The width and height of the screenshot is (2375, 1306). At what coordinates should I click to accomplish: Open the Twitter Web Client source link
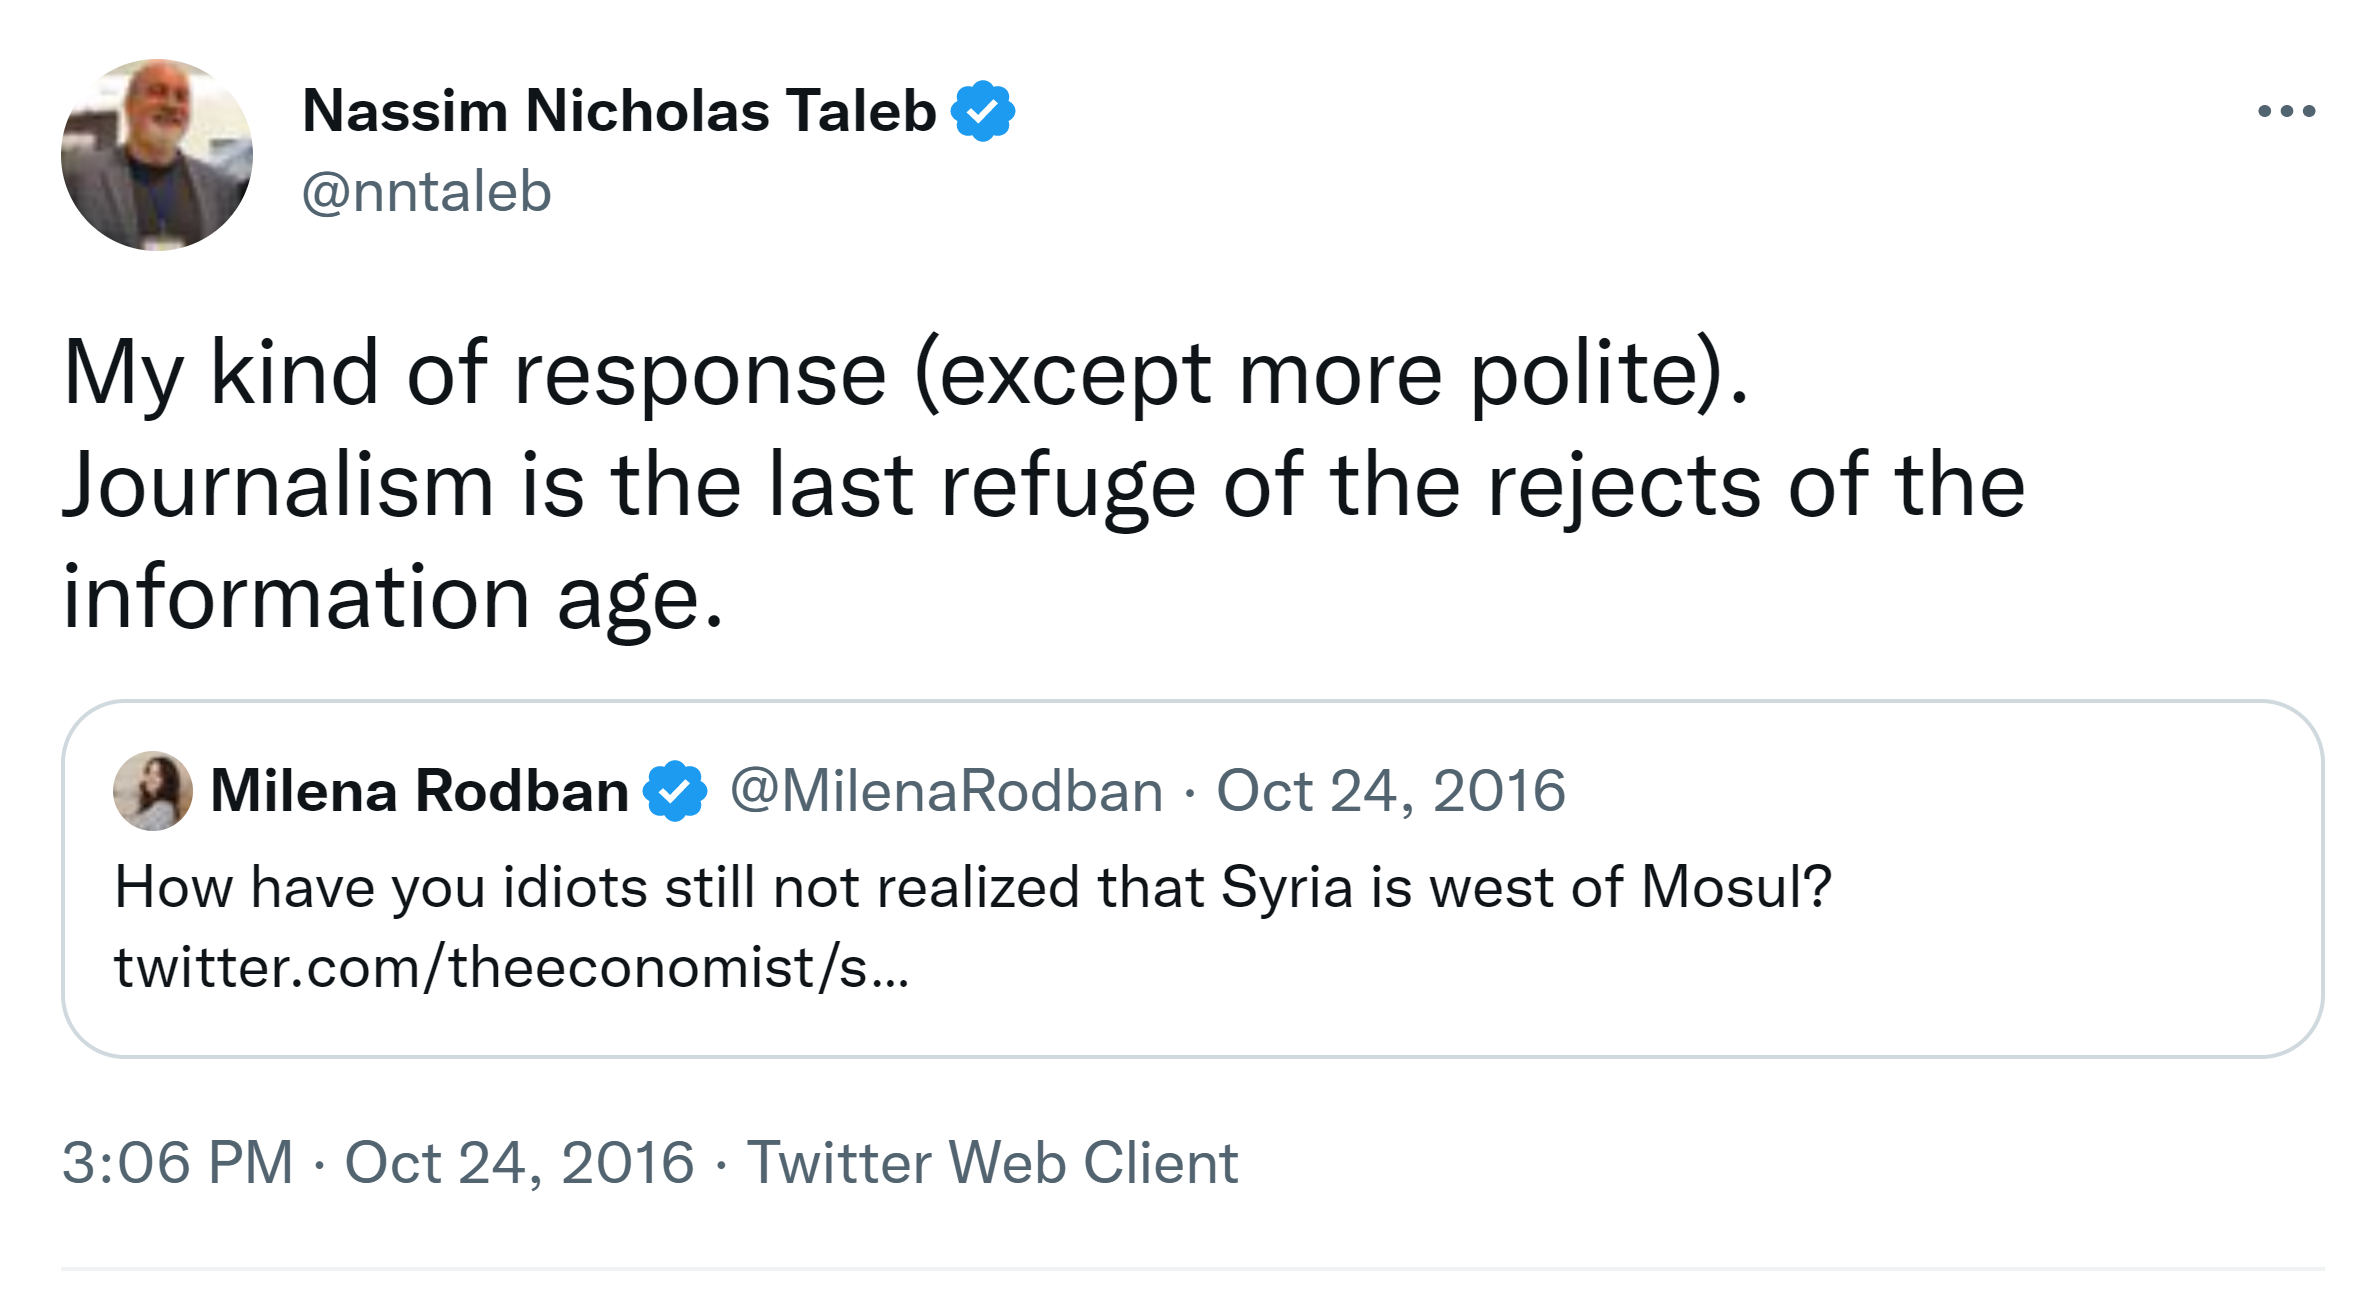coord(992,1163)
